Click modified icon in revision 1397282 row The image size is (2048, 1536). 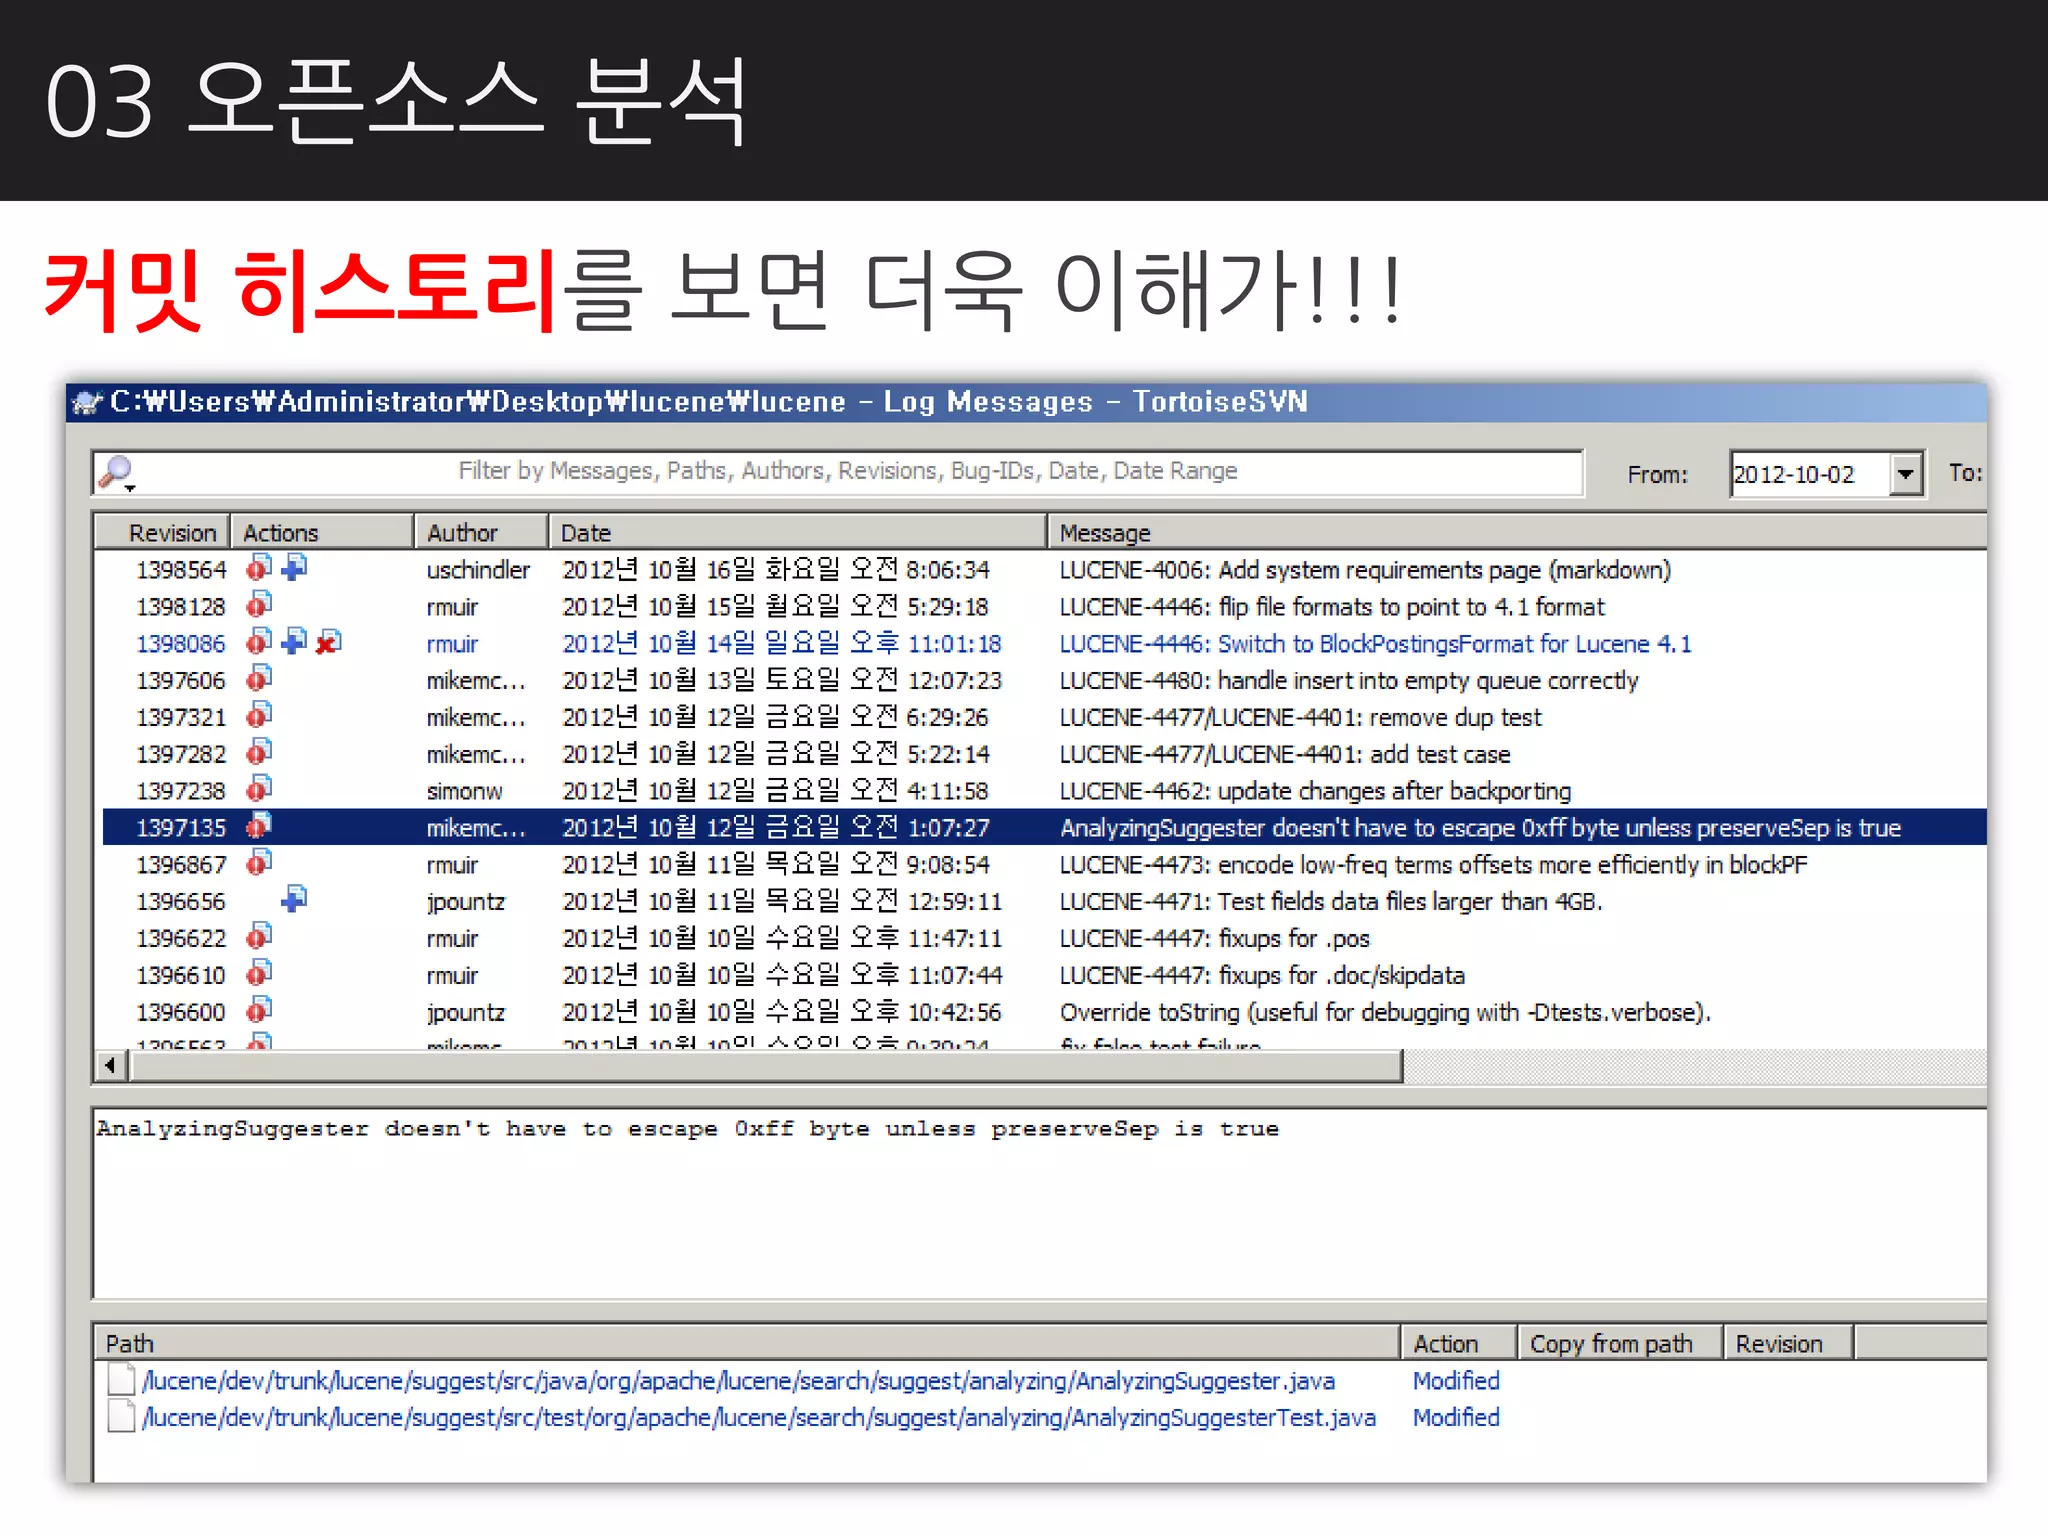[x=259, y=752]
